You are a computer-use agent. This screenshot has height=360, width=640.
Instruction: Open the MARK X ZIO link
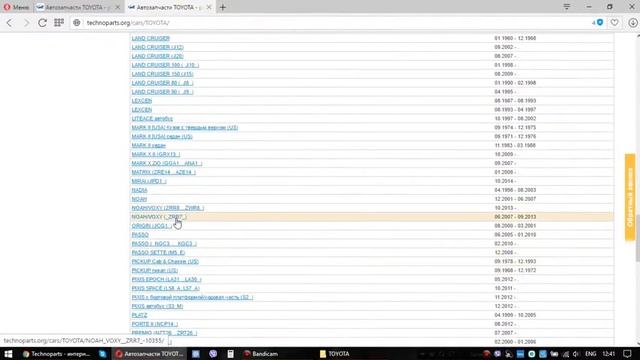click(167, 164)
